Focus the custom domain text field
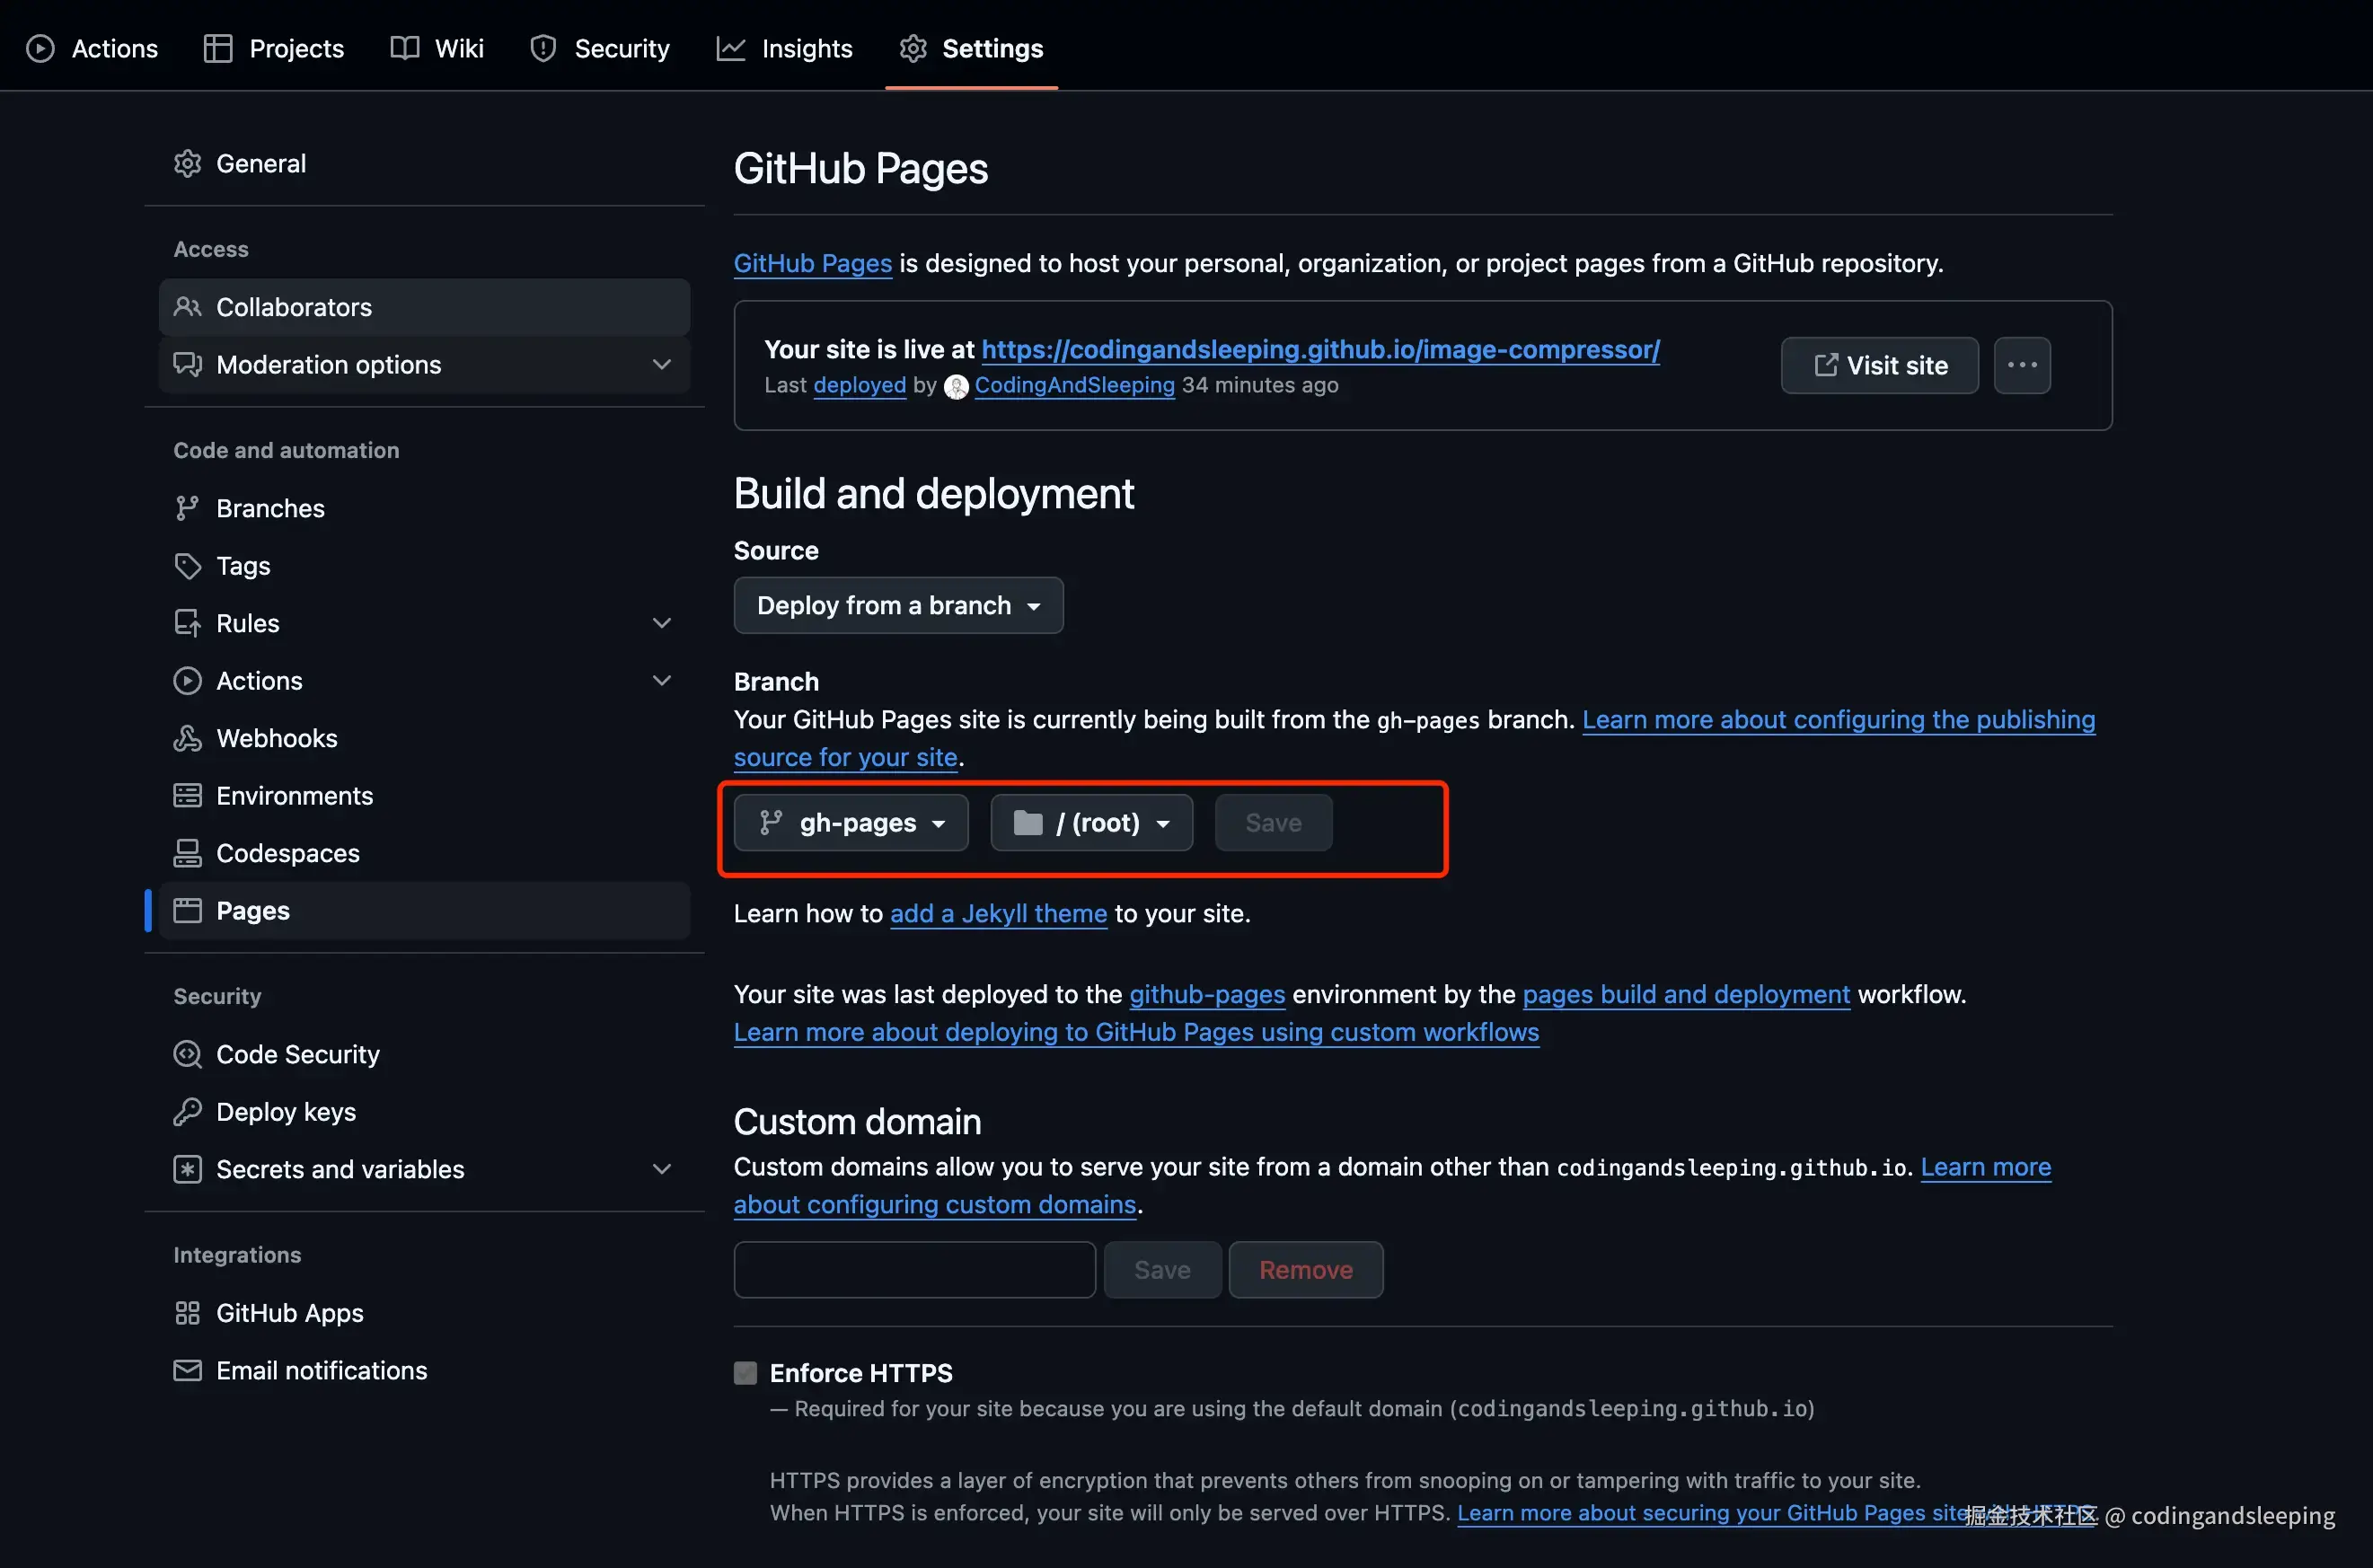 point(914,1270)
